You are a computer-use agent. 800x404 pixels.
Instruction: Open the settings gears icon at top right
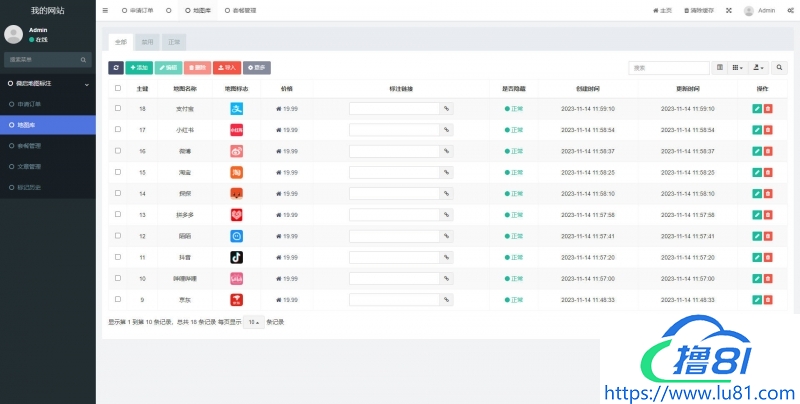pos(791,10)
